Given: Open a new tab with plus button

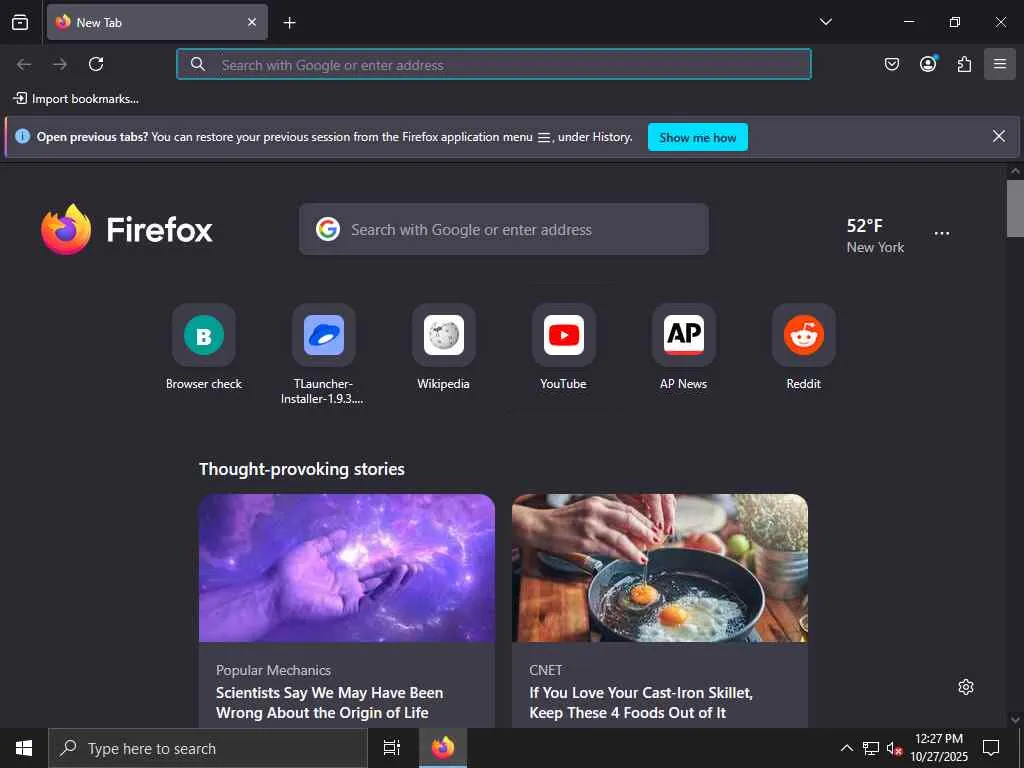Looking at the screenshot, I should click(289, 23).
